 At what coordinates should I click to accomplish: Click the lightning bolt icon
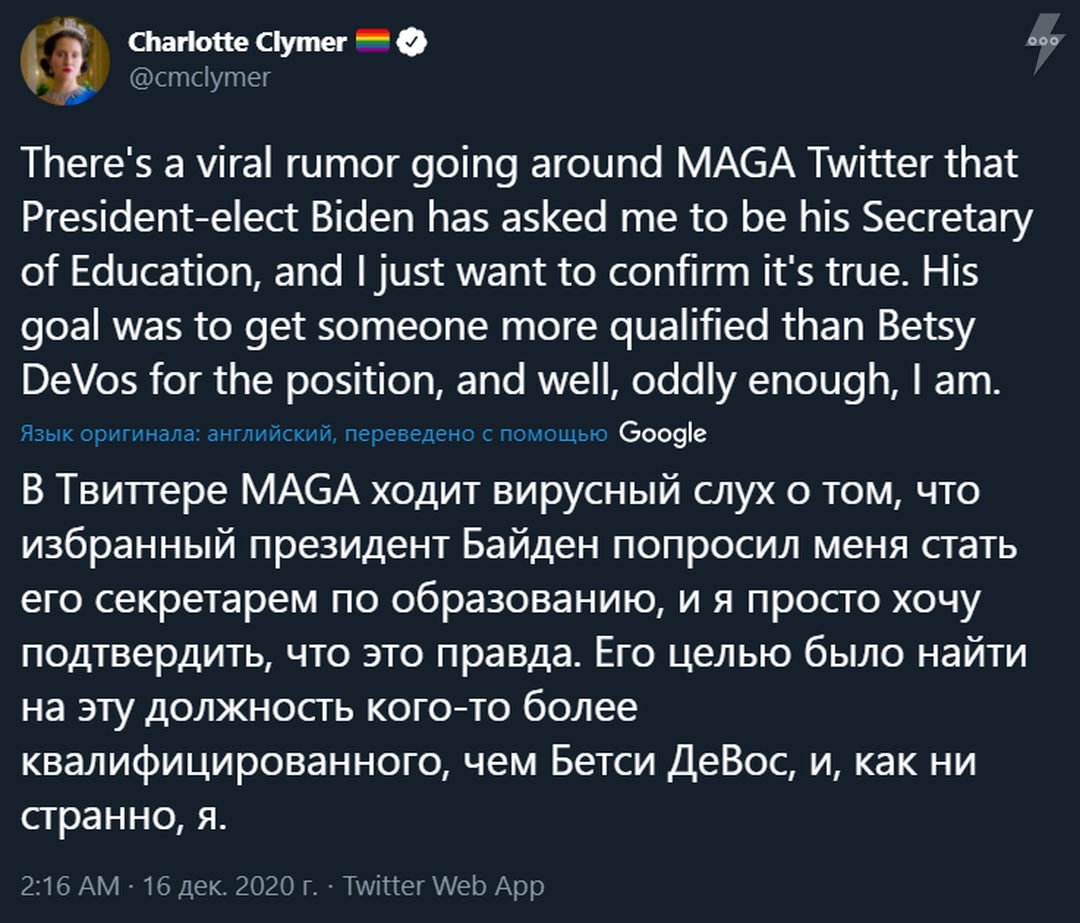pos(1047,44)
